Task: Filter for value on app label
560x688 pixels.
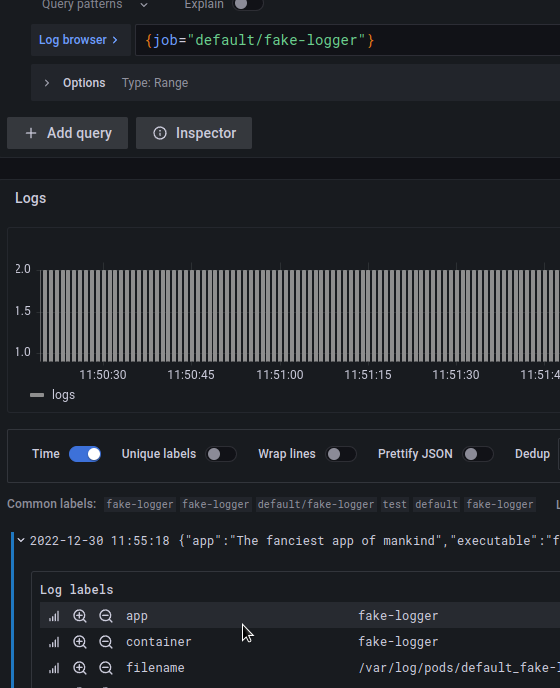Action: [x=80, y=616]
